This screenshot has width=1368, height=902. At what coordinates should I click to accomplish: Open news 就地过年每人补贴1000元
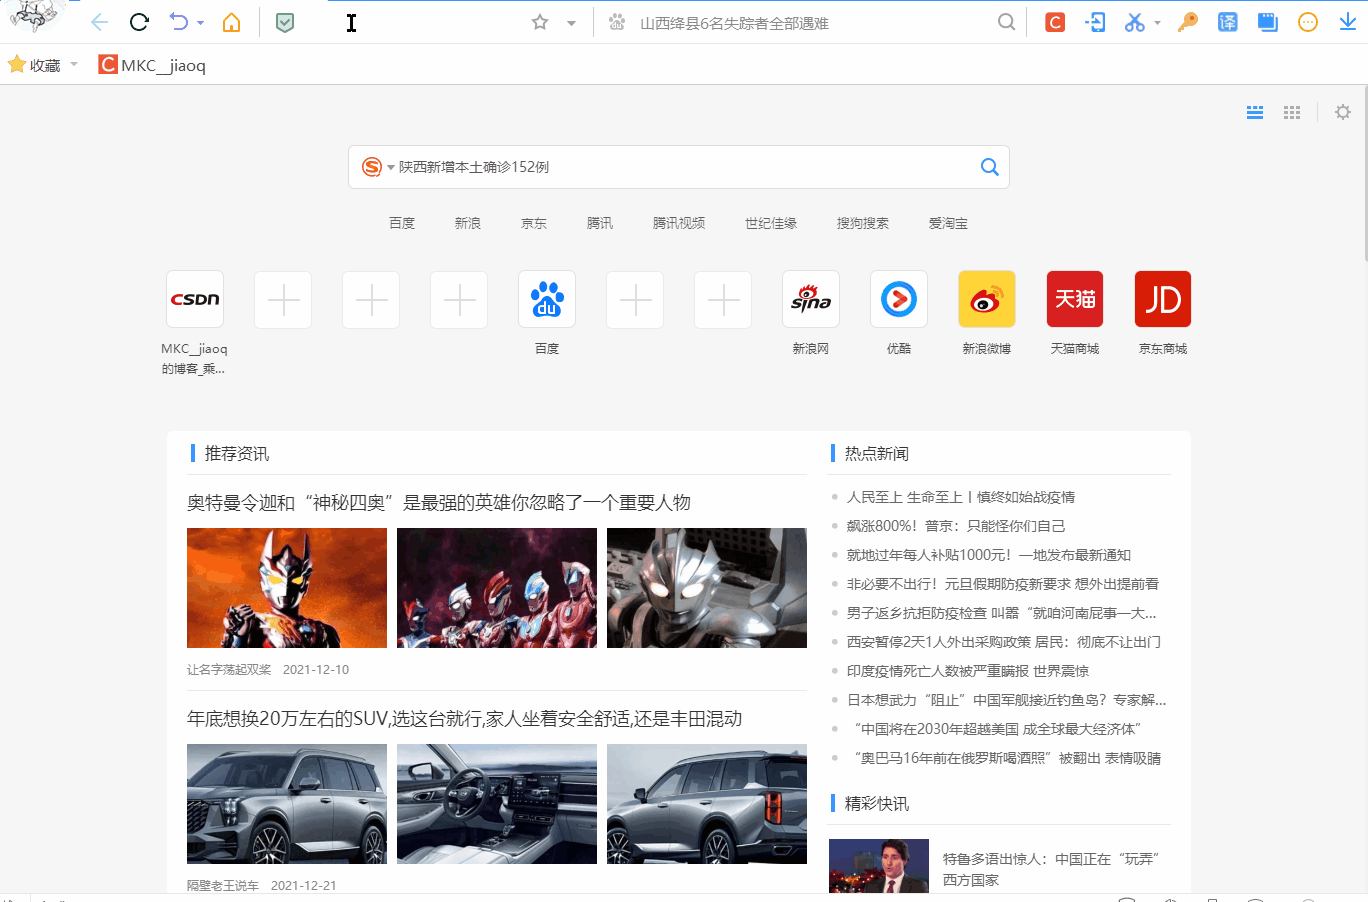988,555
